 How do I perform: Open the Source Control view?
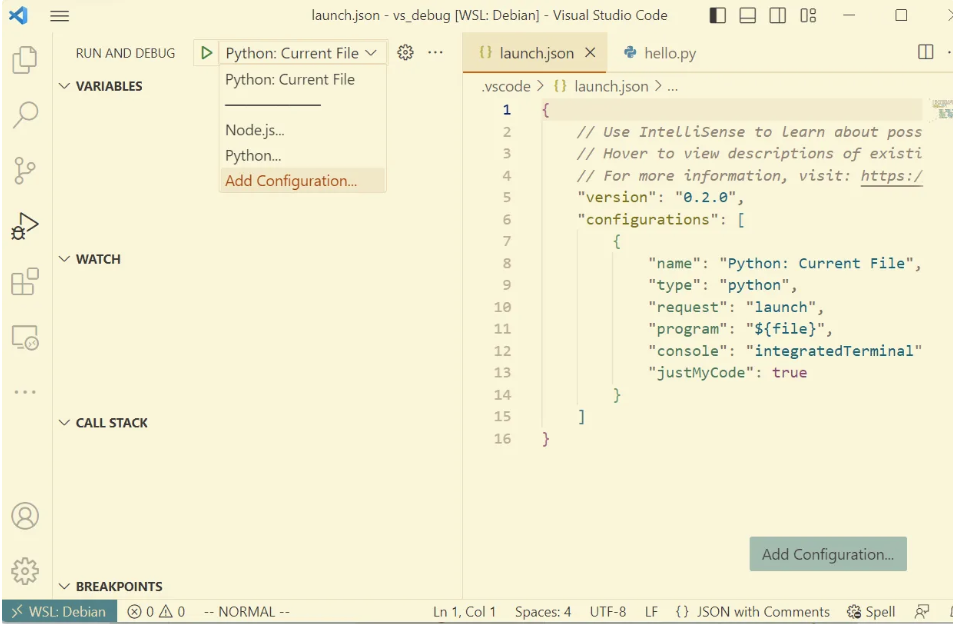[x=24, y=171]
